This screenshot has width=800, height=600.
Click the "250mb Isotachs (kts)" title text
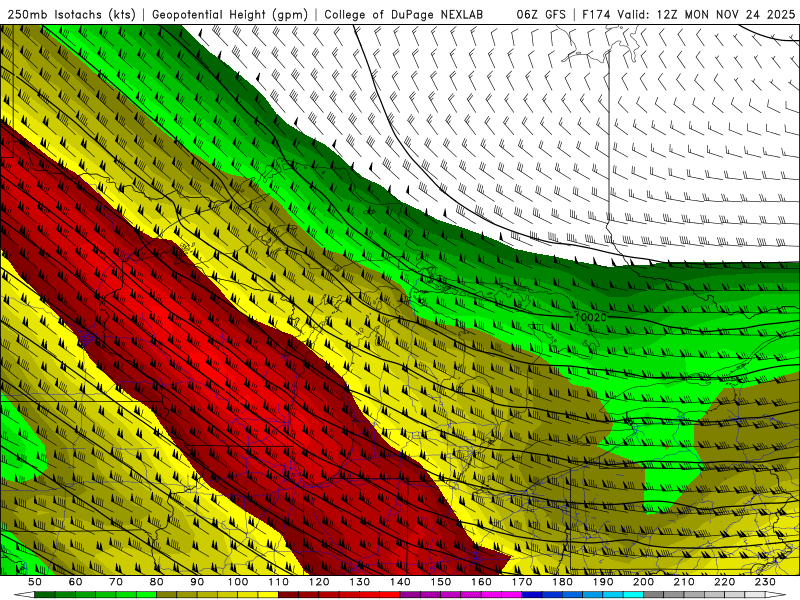pyautogui.click(x=71, y=15)
